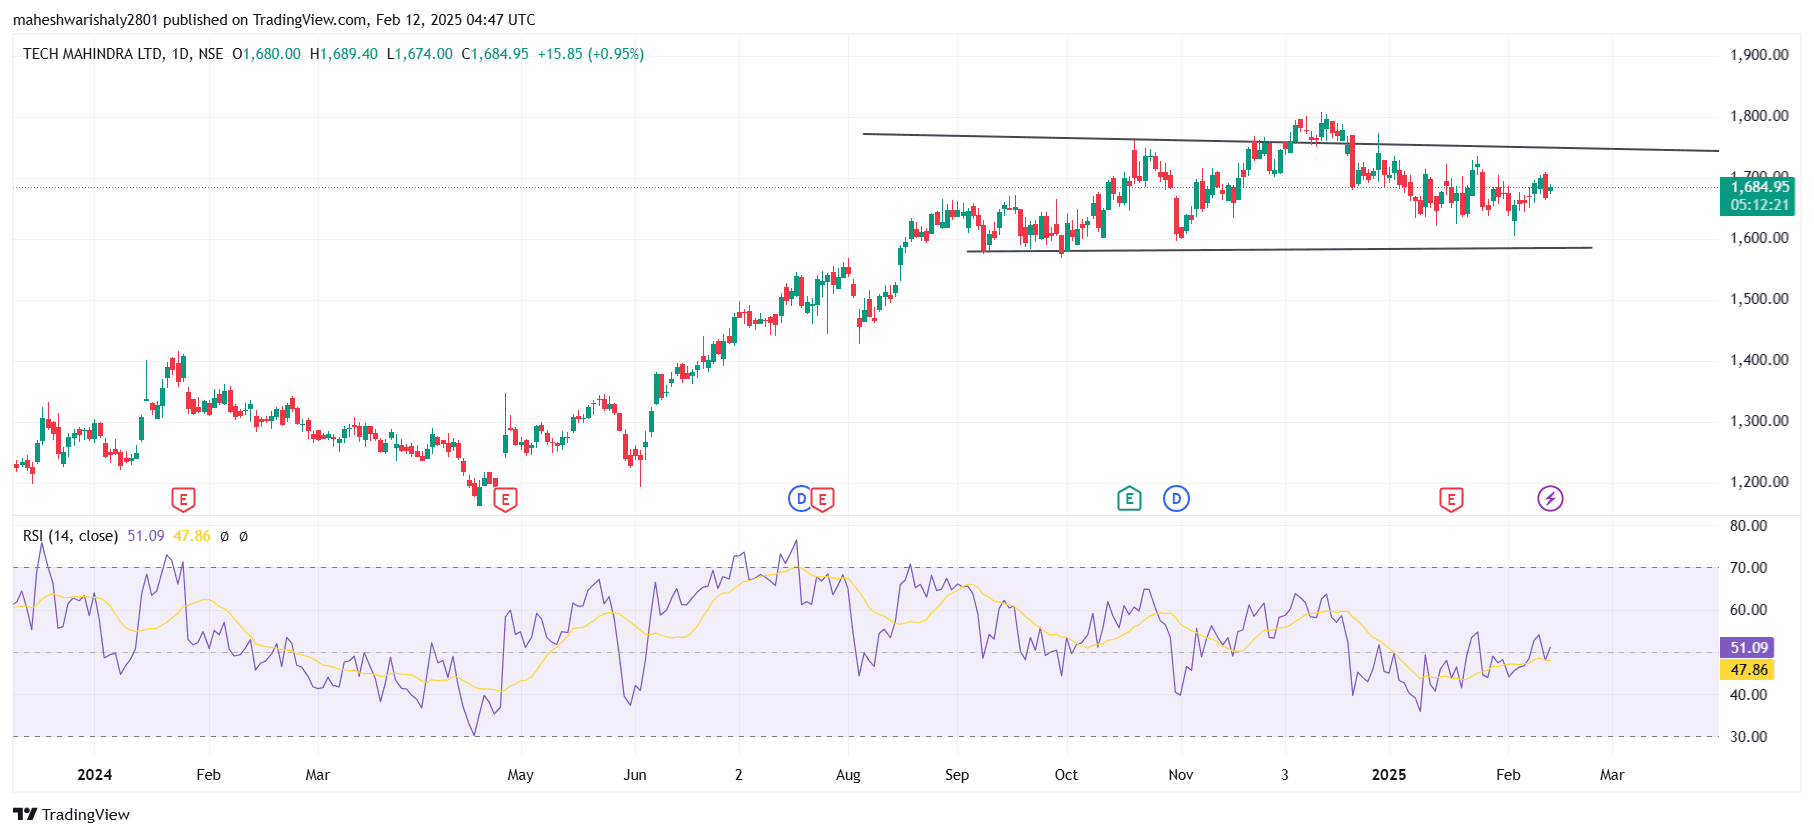This screenshot has height=836, width=1814.
Task: Click the 05:12:21 countdown timer
Action: pos(1759,205)
